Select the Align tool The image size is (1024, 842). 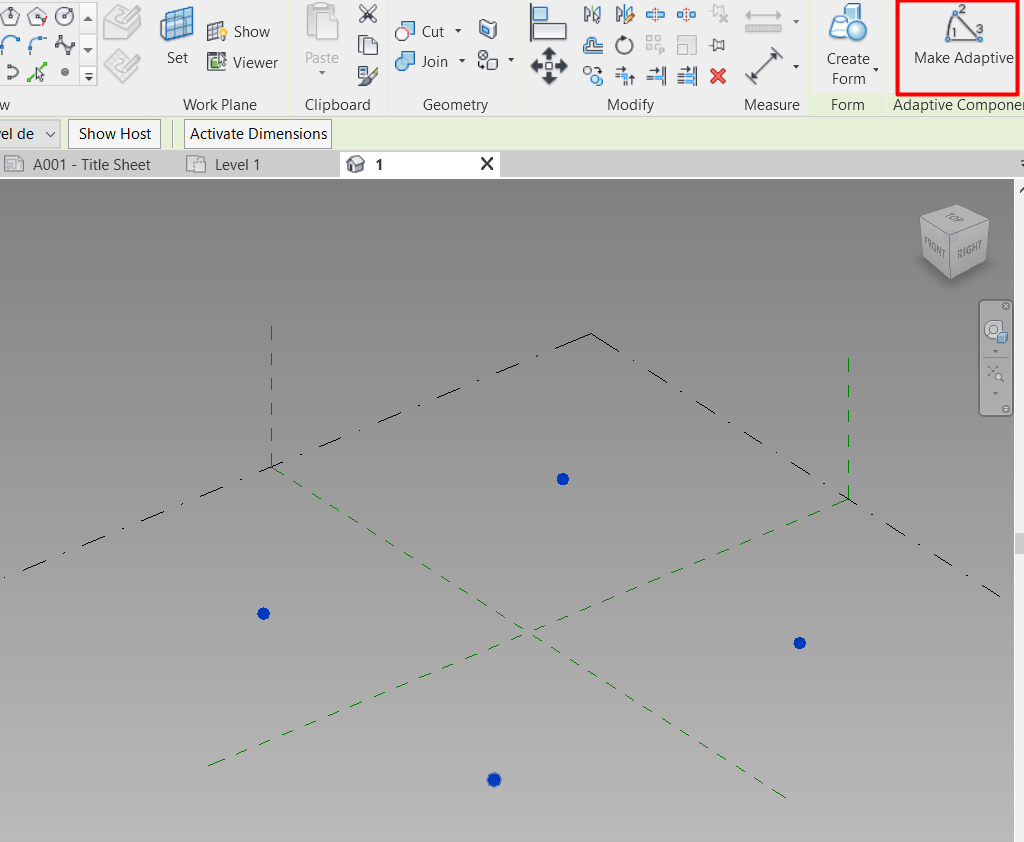click(x=548, y=23)
